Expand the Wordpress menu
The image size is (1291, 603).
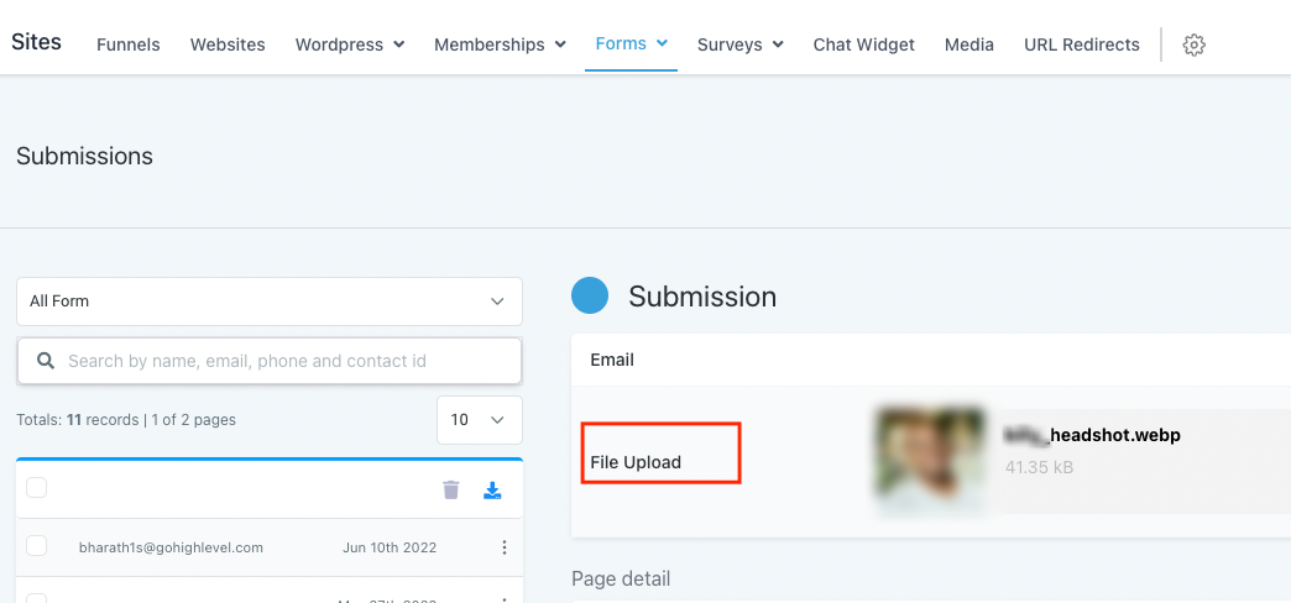349,45
